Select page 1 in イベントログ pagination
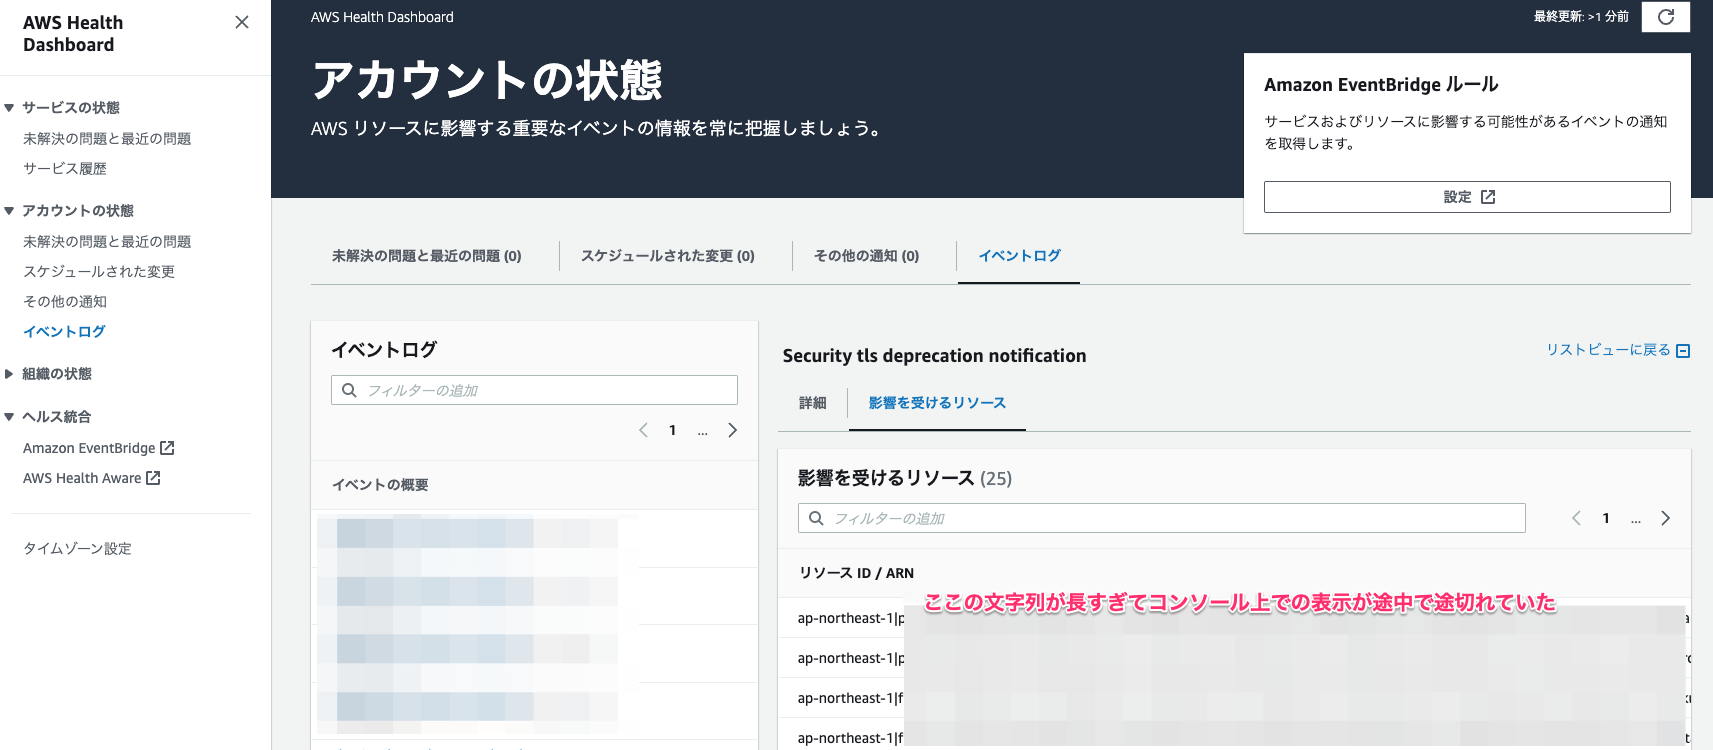Image resolution: width=1713 pixels, height=750 pixels. (x=673, y=430)
